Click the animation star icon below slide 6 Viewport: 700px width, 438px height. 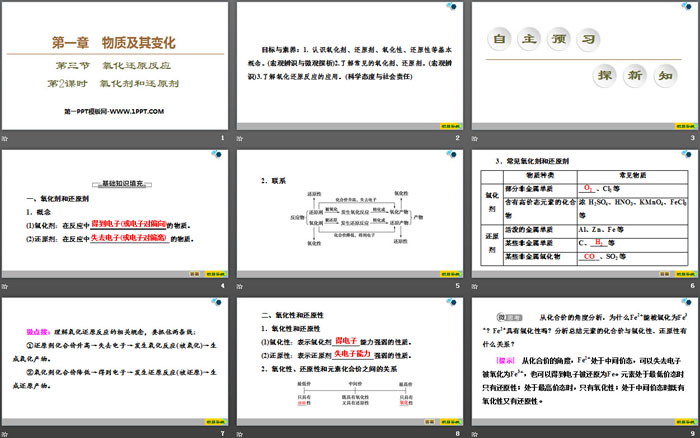pyautogui.click(x=475, y=286)
